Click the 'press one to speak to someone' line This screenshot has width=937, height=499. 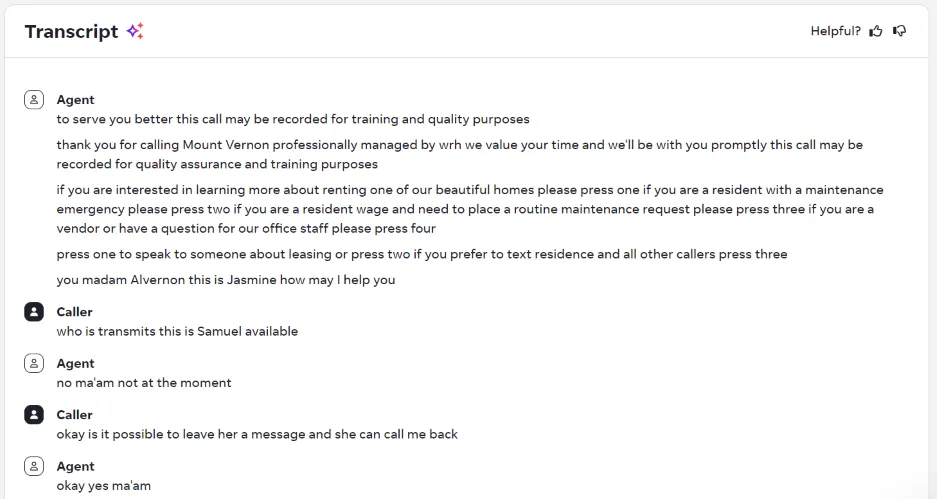pyautogui.click(x=422, y=254)
